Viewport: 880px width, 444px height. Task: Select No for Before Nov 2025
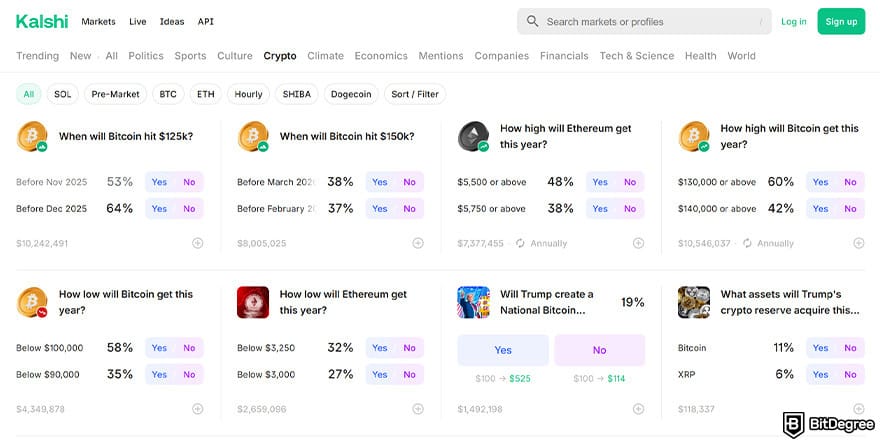(x=189, y=182)
